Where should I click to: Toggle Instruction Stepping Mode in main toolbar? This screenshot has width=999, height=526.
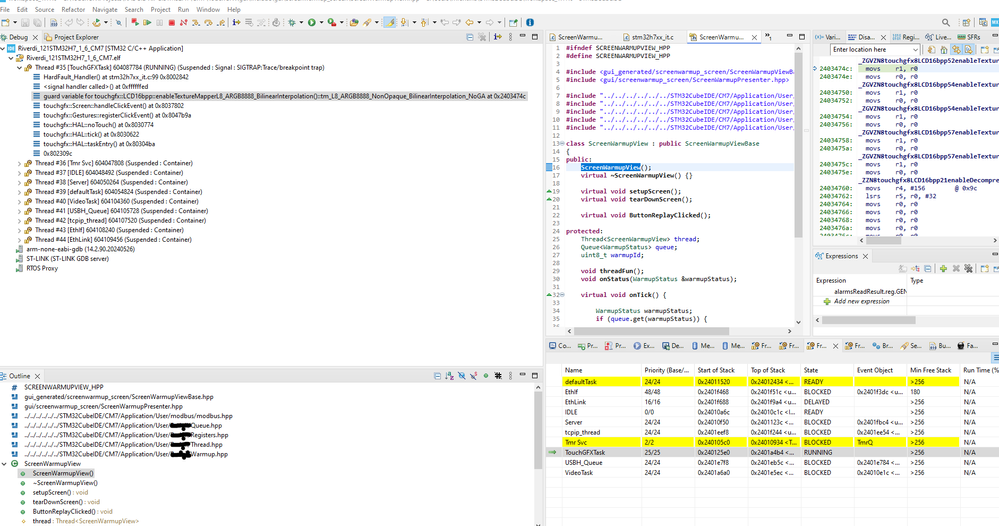pos(236,22)
